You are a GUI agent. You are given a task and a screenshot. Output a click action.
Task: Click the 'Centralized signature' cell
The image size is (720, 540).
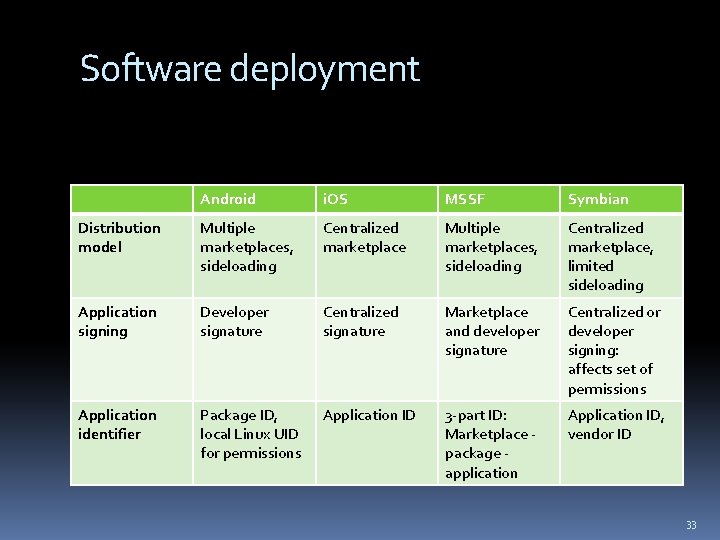pos(377,349)
